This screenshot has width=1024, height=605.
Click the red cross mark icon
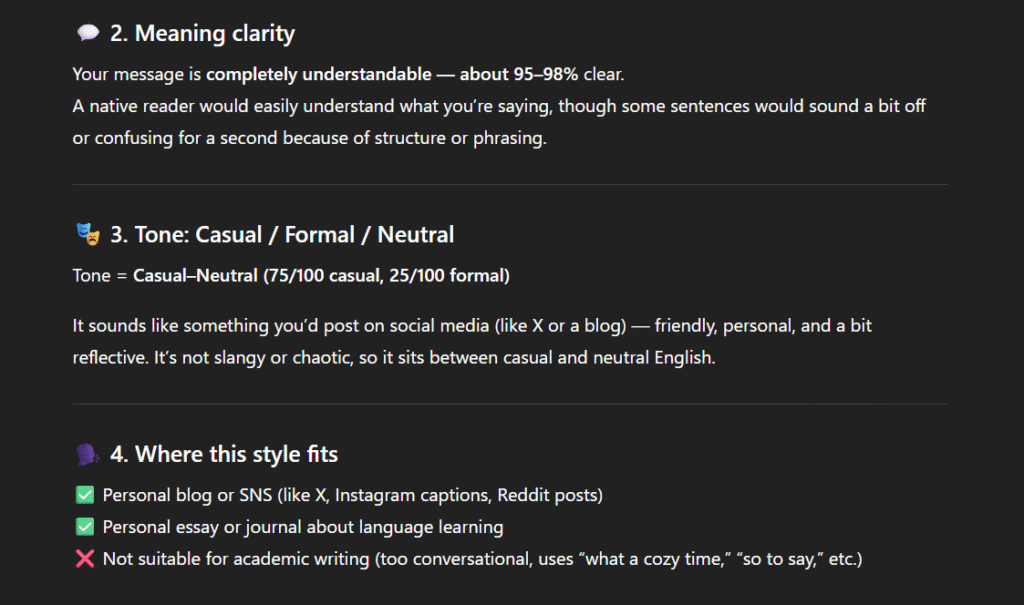84,559
